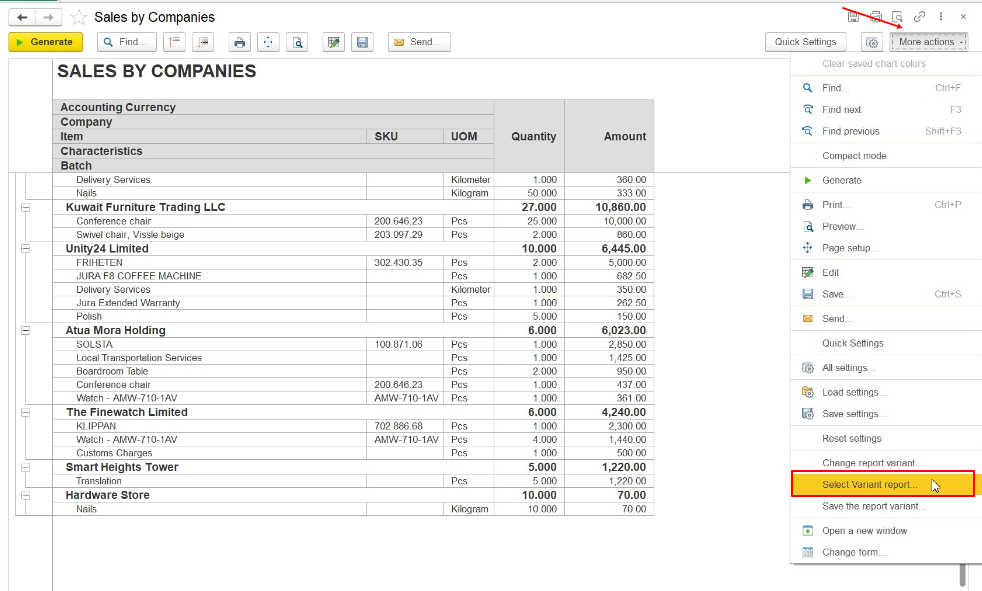
Task: Click the Hardware Store total amount cell
Action: [609, 495]
